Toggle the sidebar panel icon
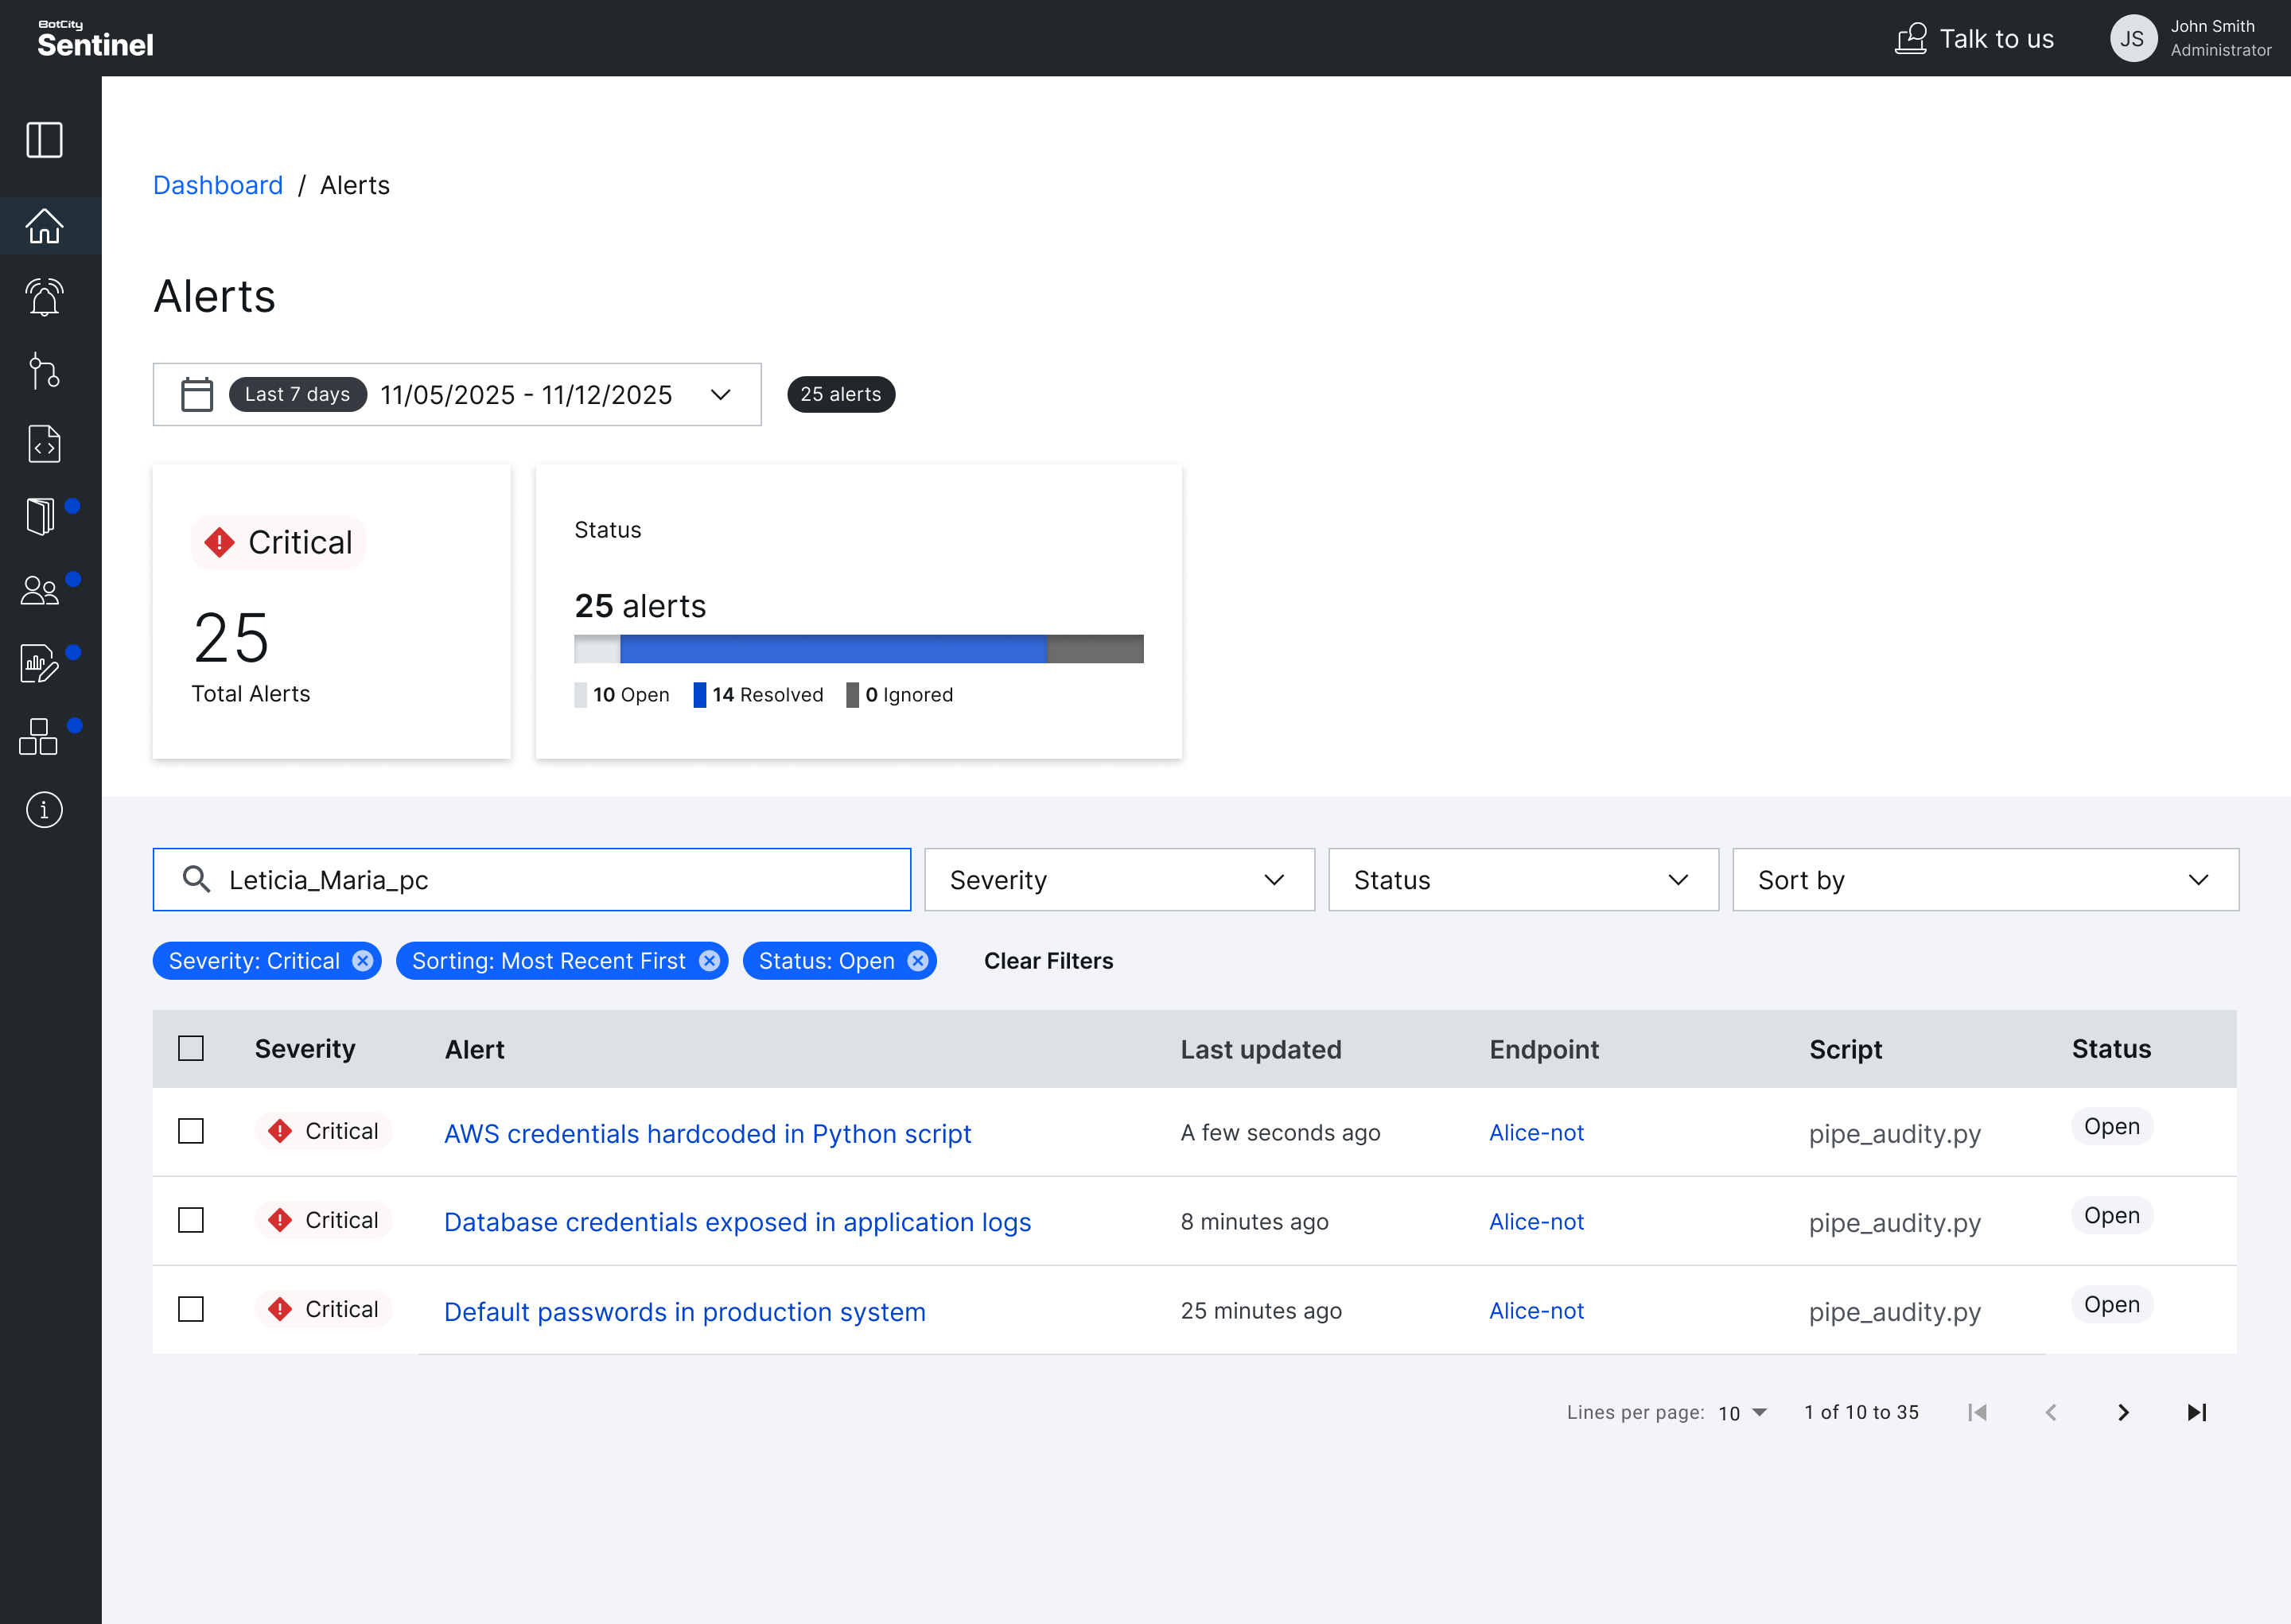 click(x=44, y=140)
